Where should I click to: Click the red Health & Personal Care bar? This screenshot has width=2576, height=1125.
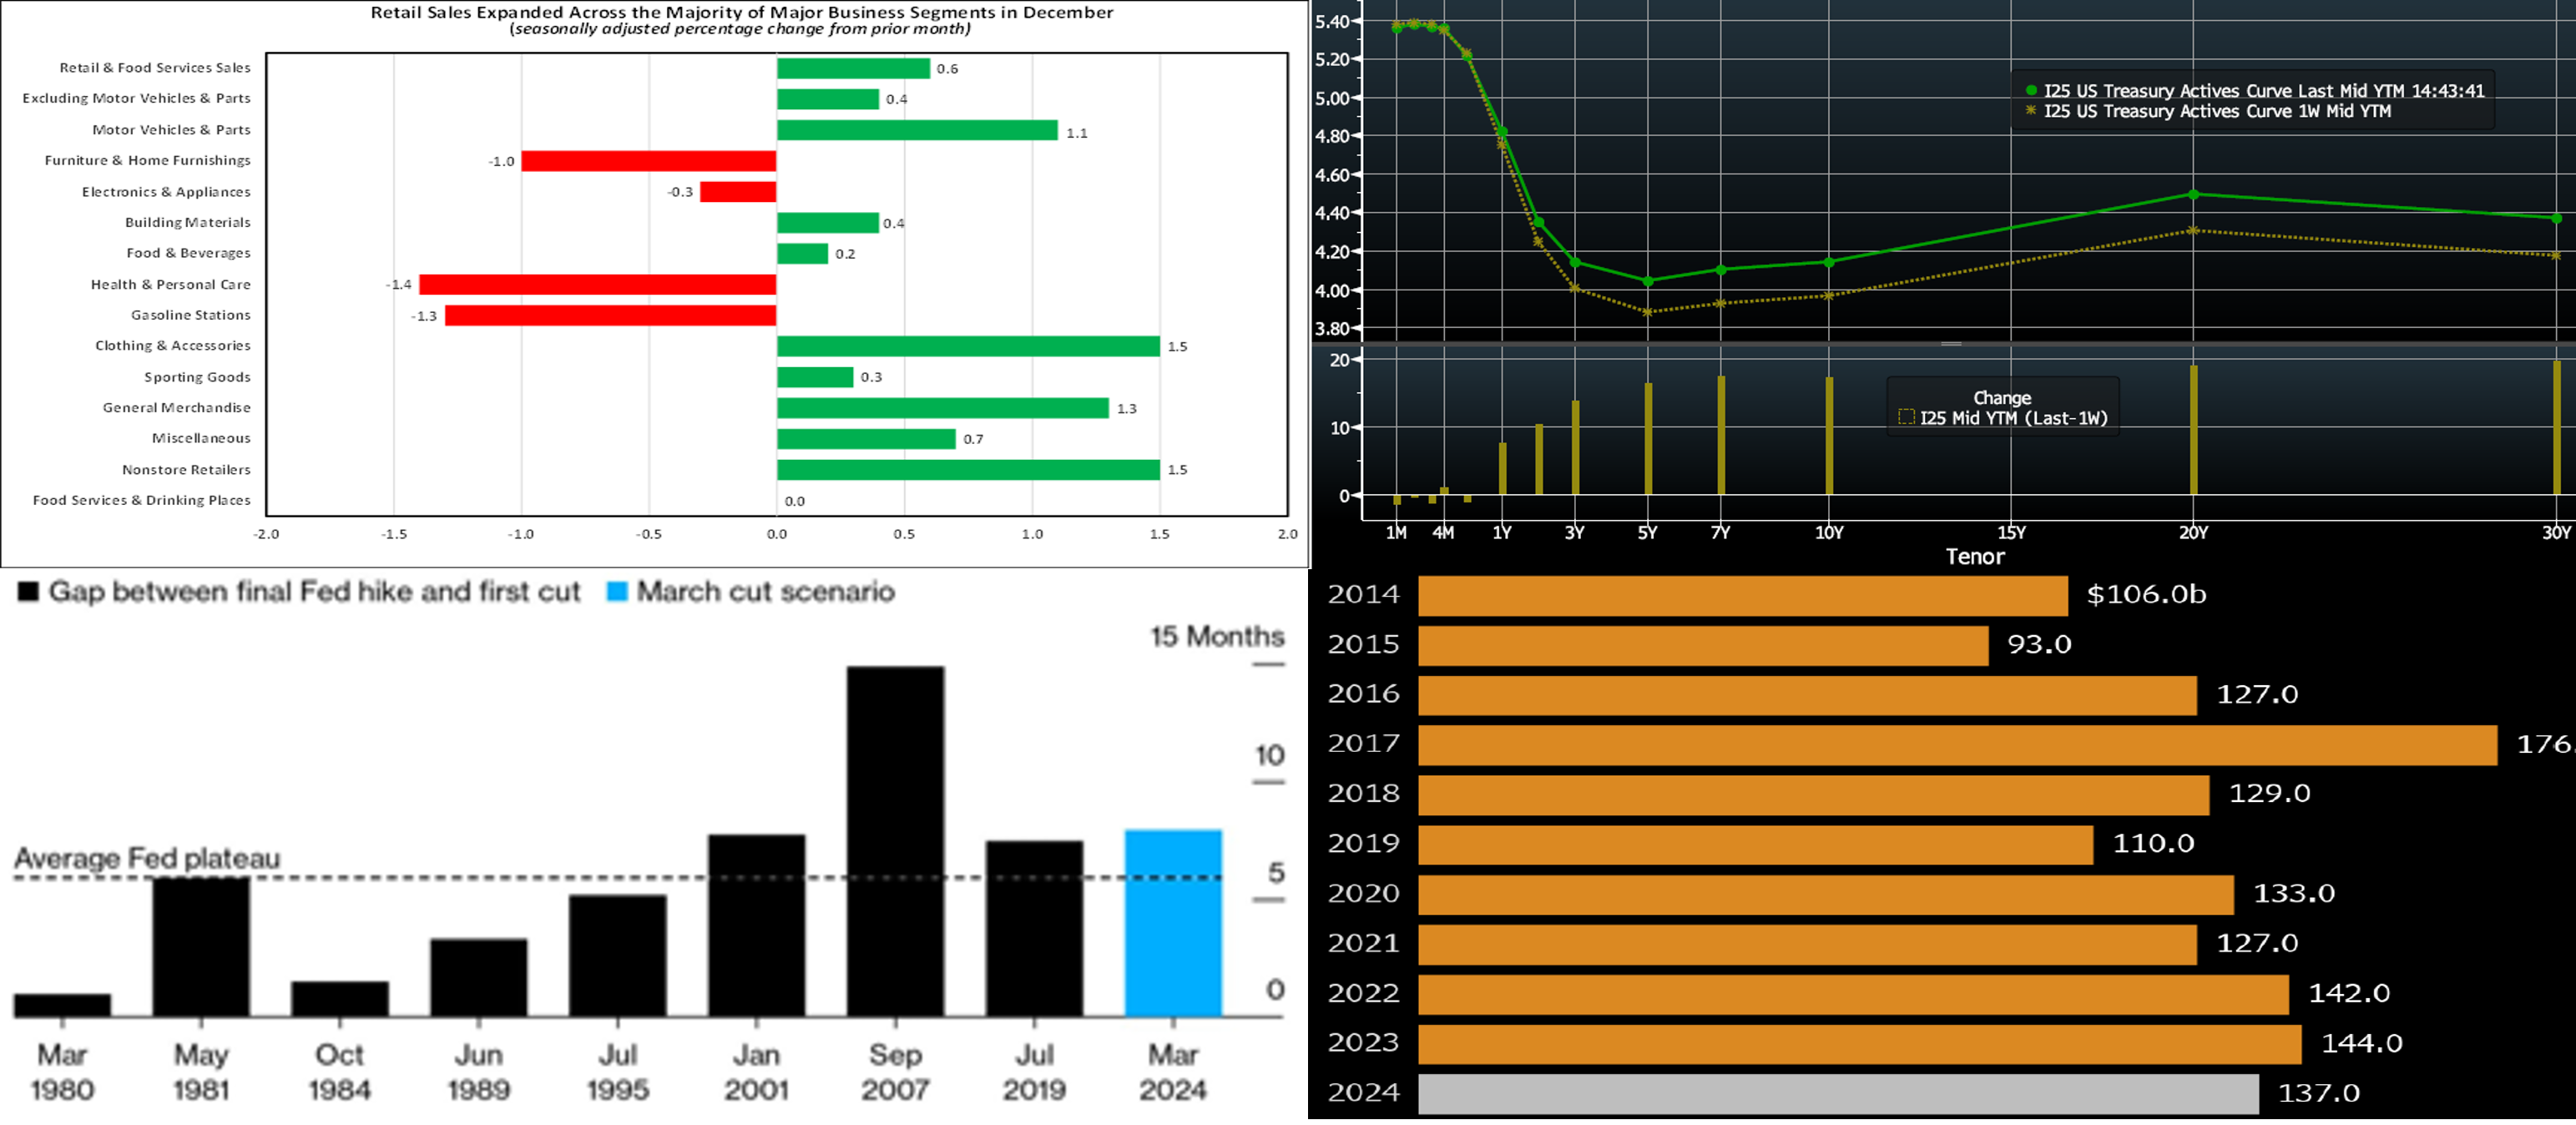coord(597,285)
